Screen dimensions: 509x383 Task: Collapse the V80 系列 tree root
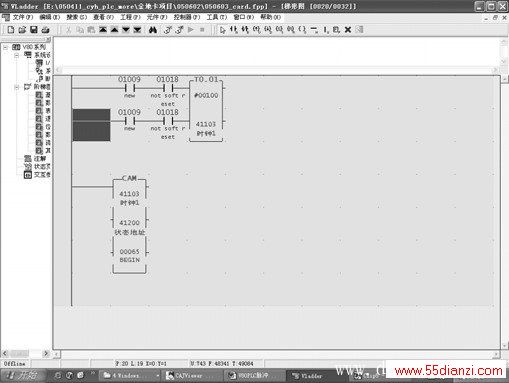[x=5, y=47]
